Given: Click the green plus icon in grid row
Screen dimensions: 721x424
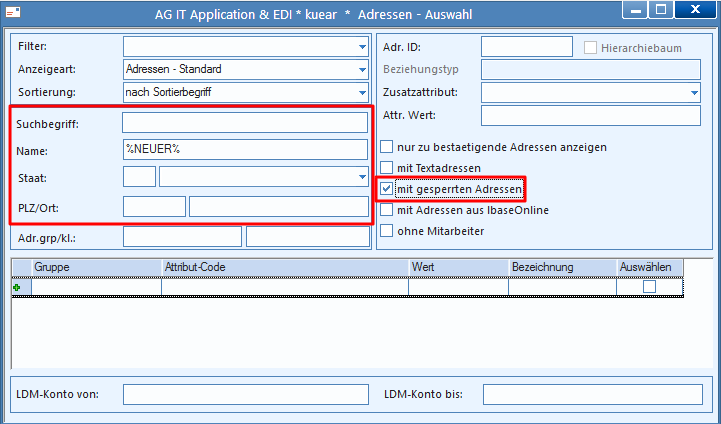Looking at the screenshot, I should 17,287.
